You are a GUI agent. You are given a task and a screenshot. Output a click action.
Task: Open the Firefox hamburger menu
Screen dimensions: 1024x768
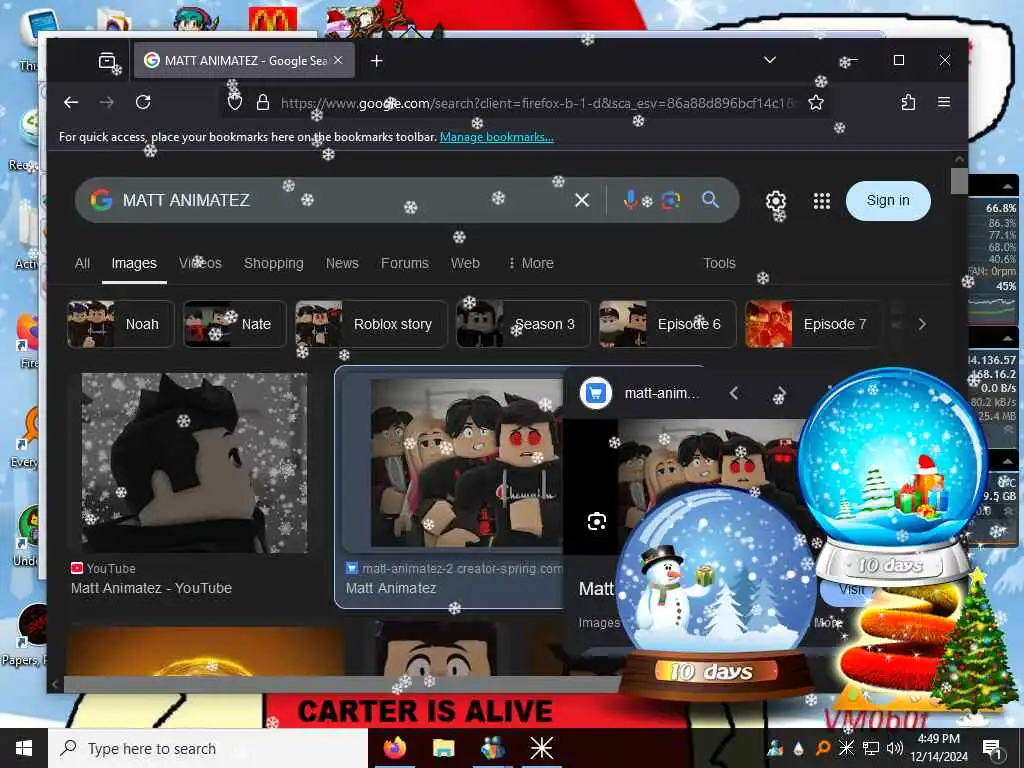944,102
